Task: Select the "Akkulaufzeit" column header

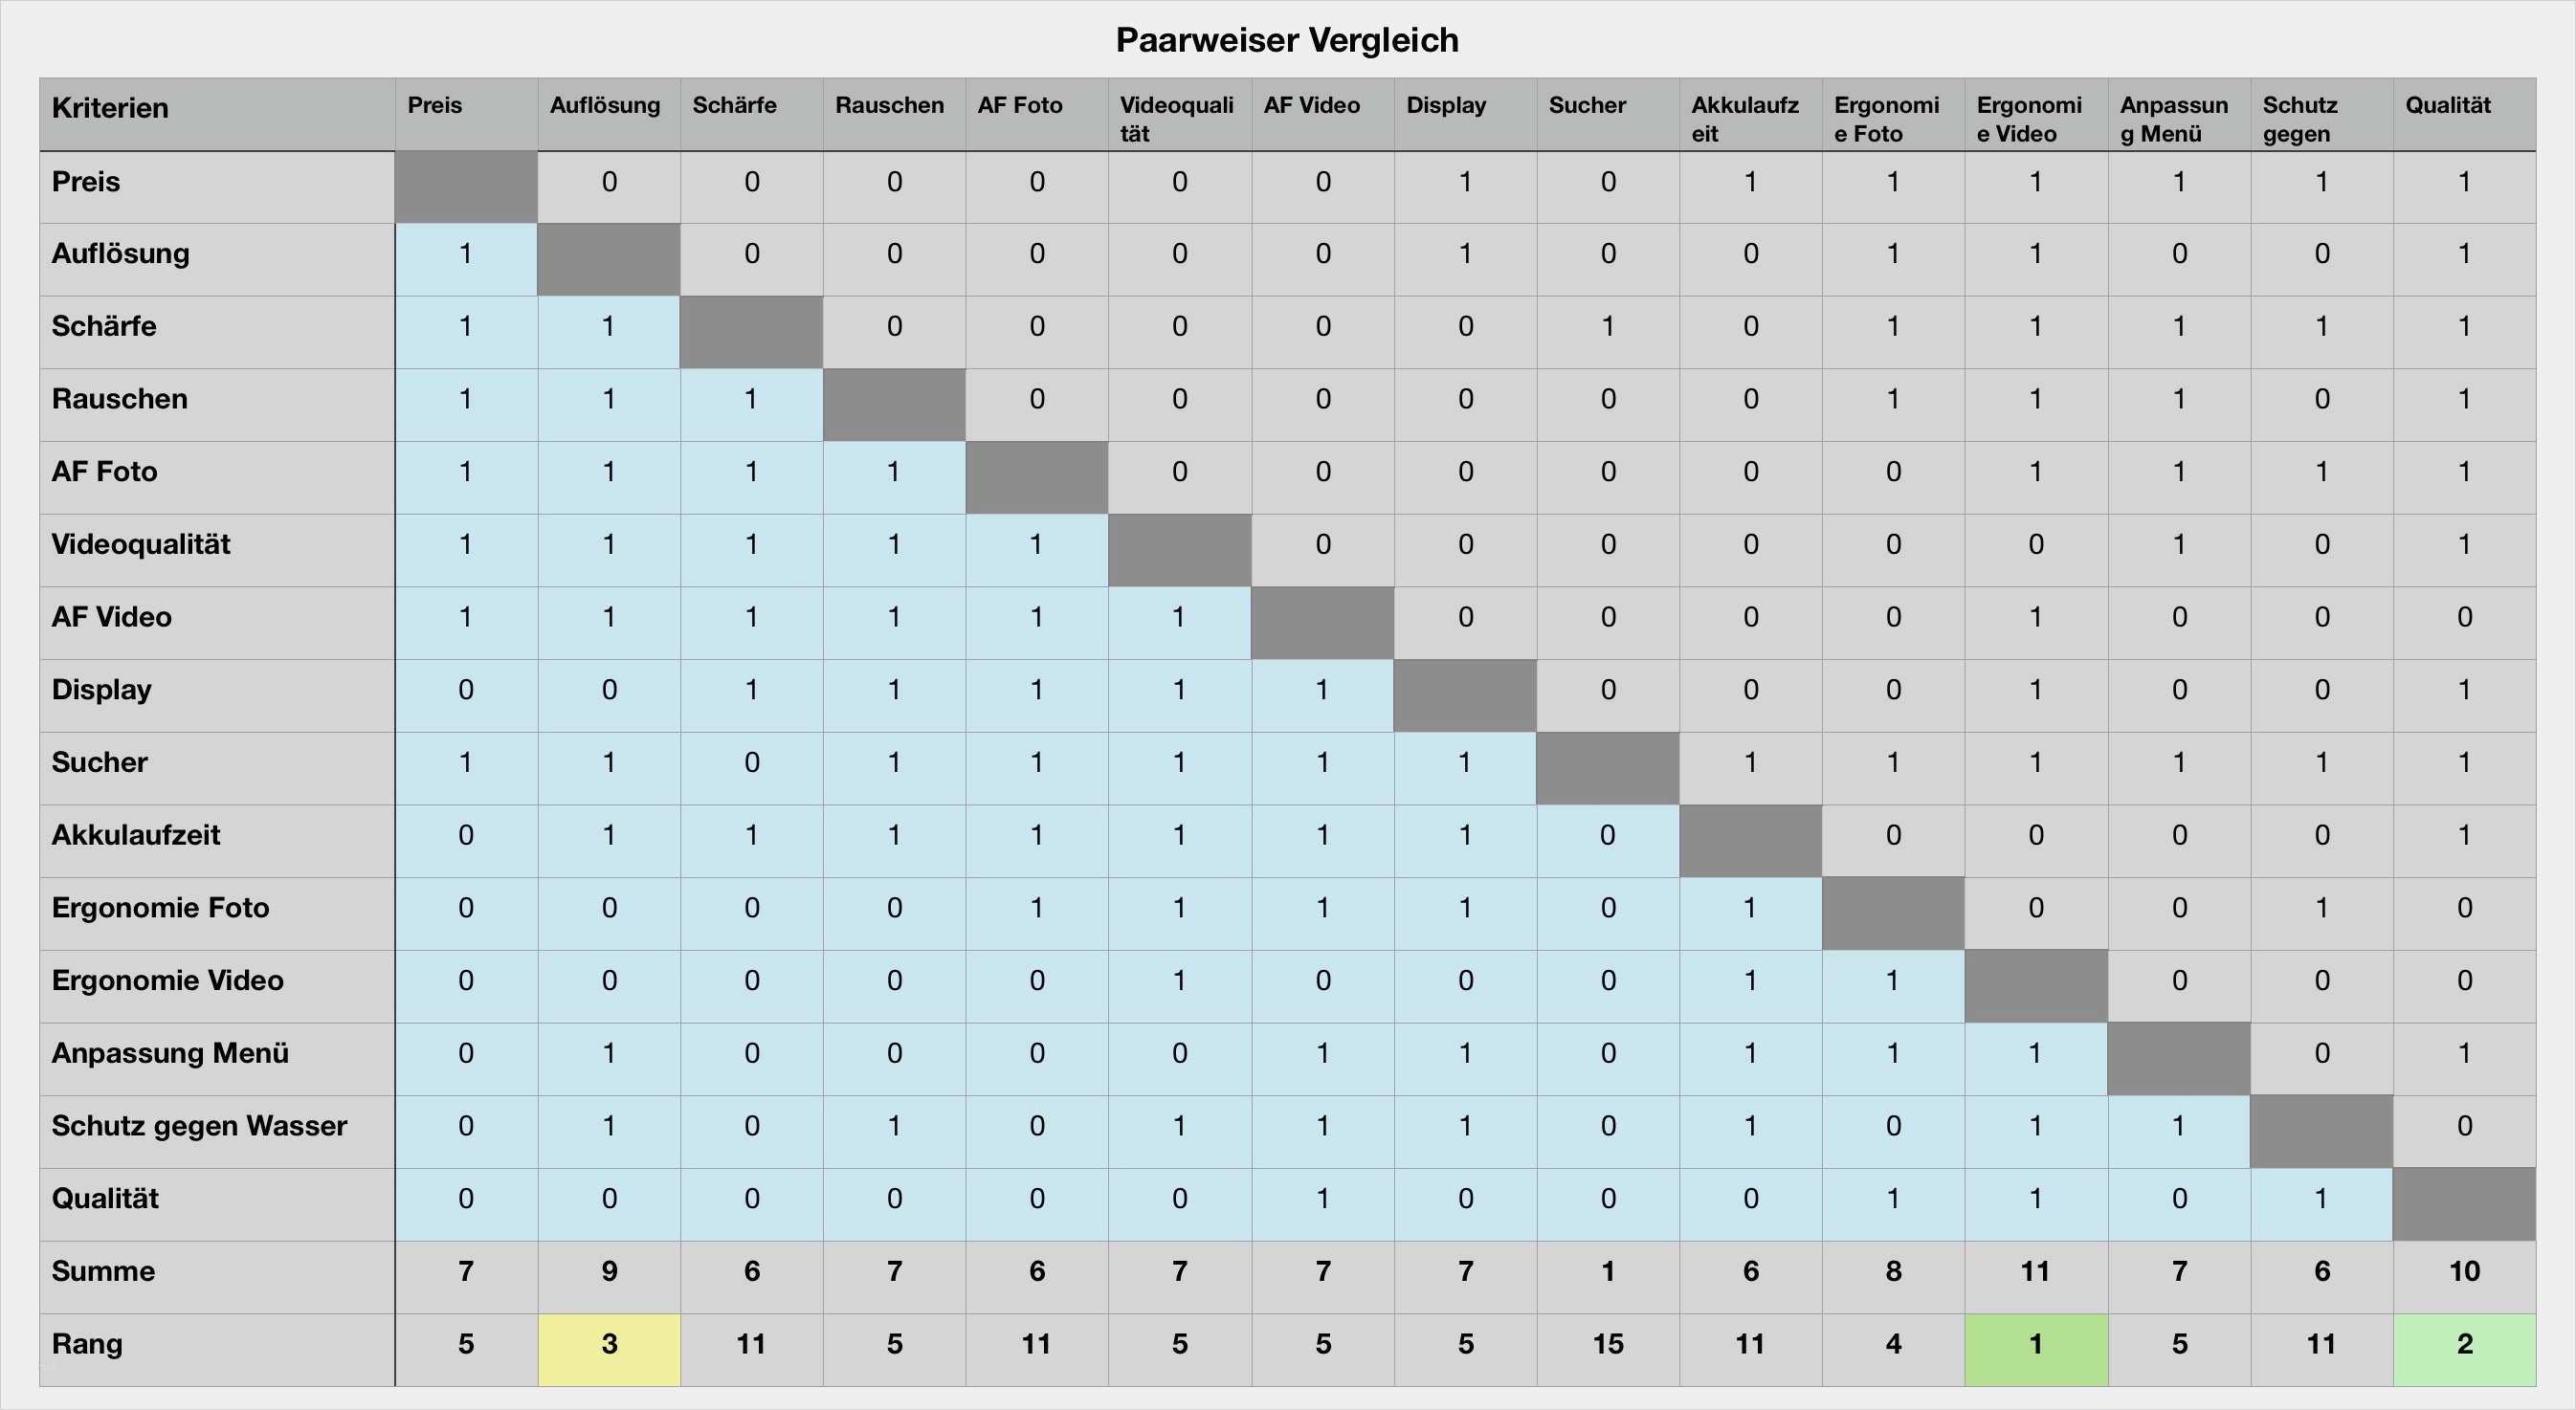Action: (1745, 118)
